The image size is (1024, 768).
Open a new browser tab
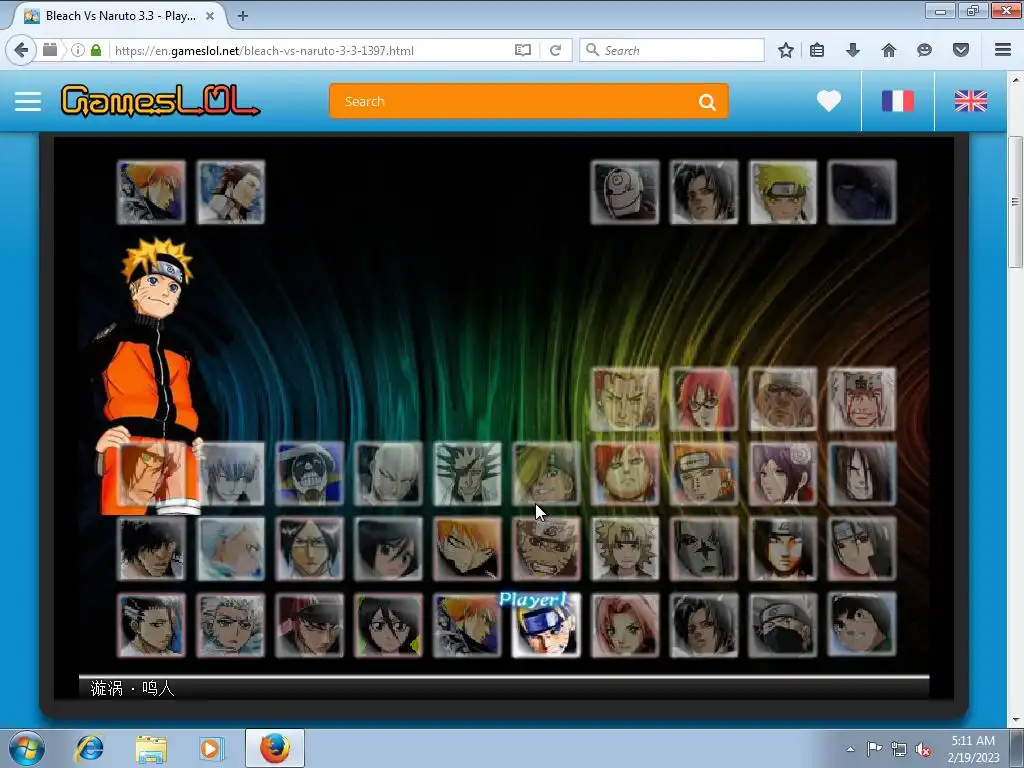click(242, 16)
